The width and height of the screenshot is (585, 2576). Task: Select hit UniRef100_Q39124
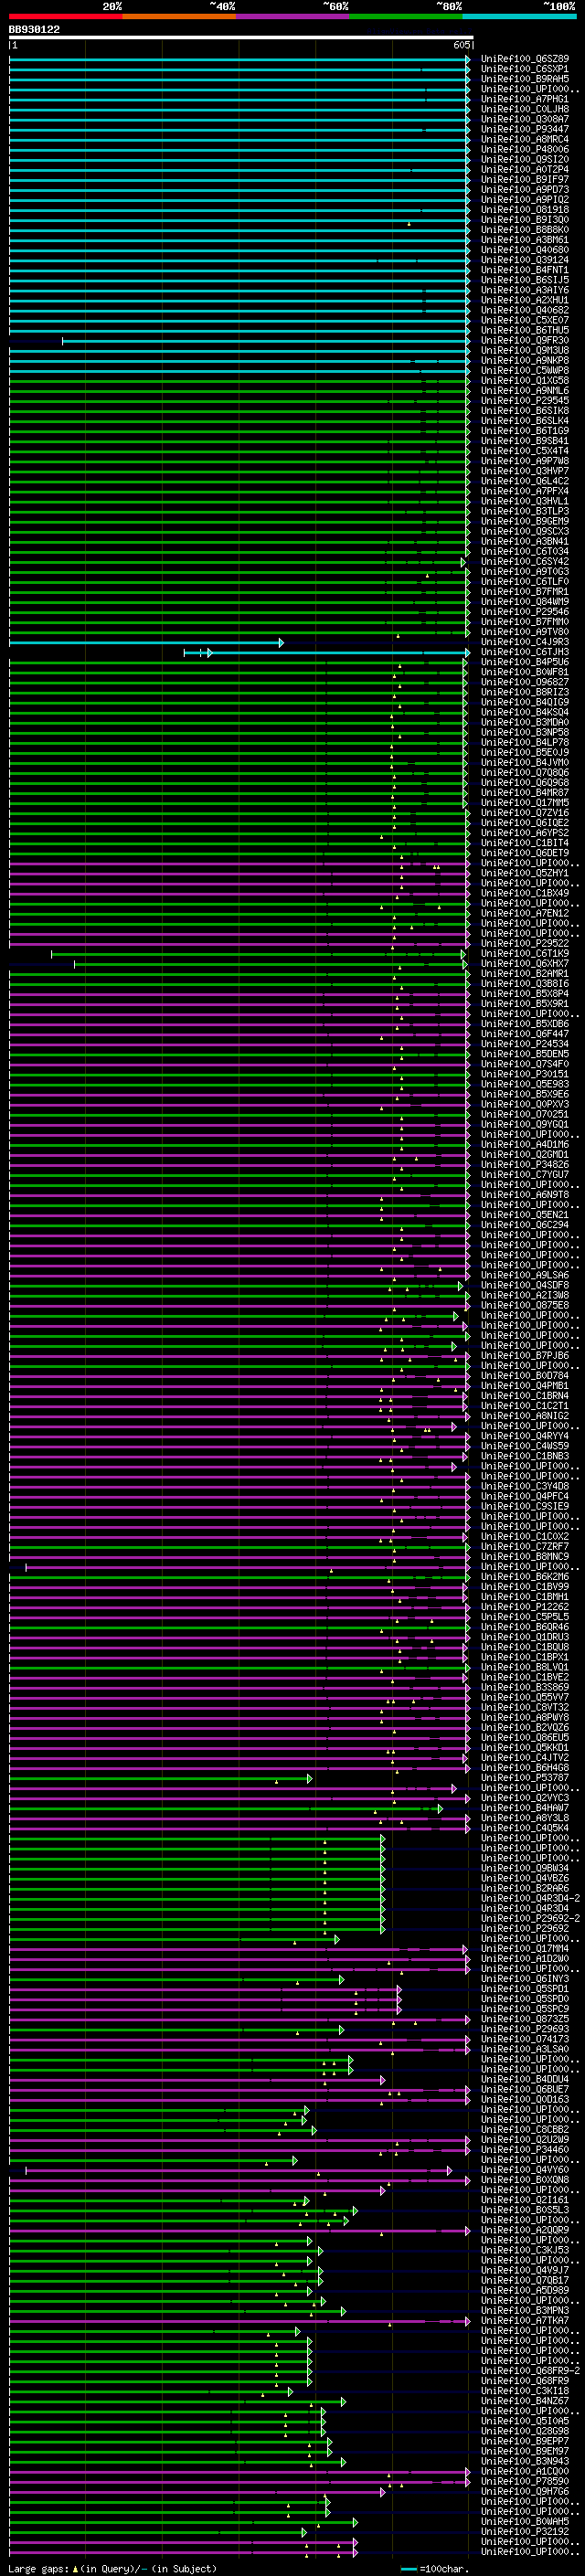pyautogui.click(x=525, y=260)
